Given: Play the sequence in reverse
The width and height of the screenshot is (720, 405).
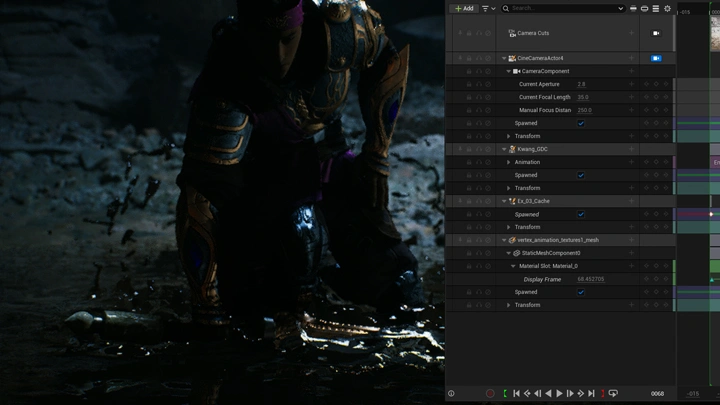Looking at the screenshot, I should coord(548,394).
